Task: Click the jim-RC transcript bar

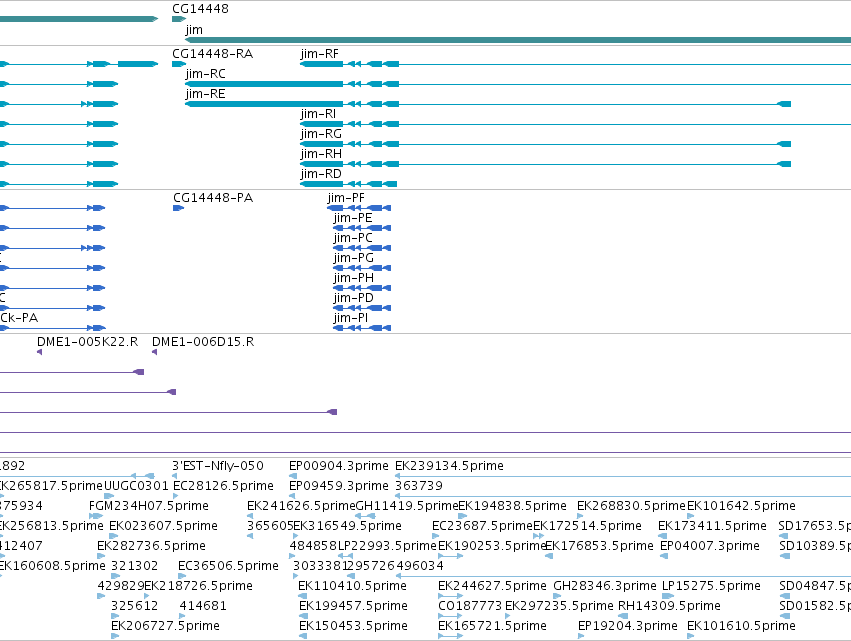Action: [518, 84]
